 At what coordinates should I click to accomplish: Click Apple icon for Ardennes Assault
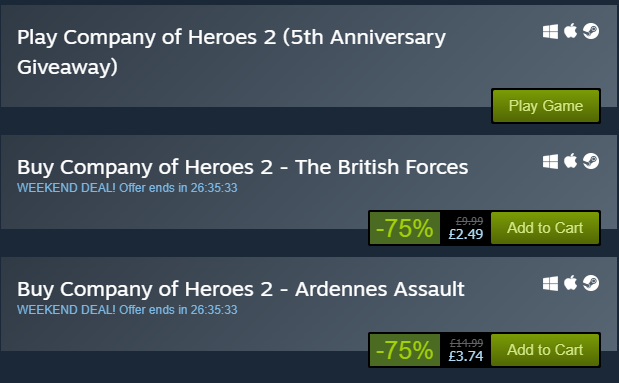570,283
